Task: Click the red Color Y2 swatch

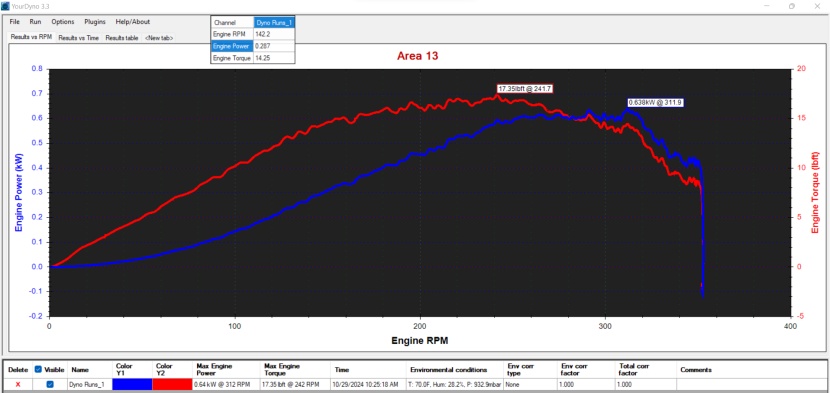Action: pos(172,385)
